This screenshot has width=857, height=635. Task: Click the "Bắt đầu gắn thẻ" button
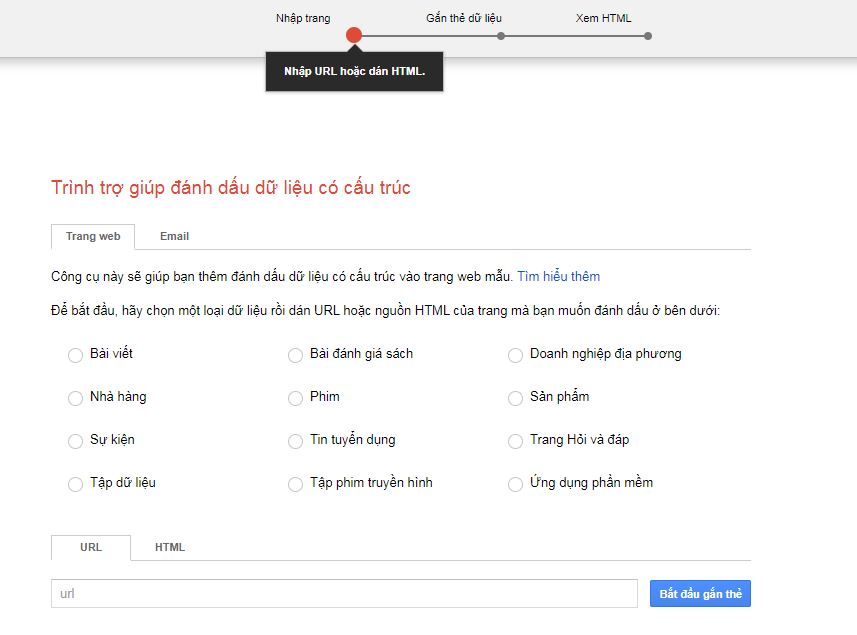click(700, 593)
